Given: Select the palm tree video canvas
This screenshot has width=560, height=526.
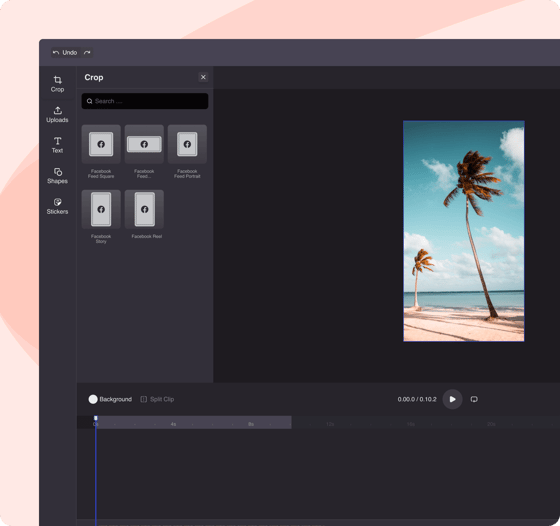Looking at the screenshot, I should [464, 231].
